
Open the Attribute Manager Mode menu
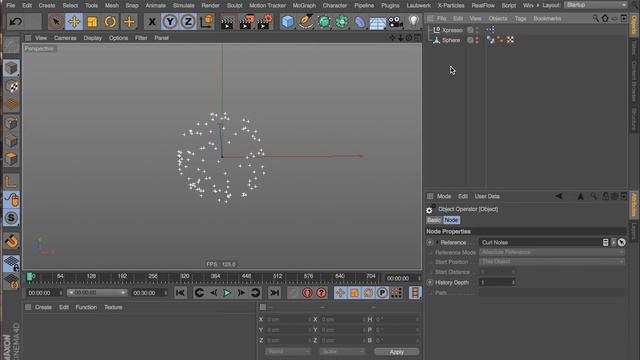444,196
